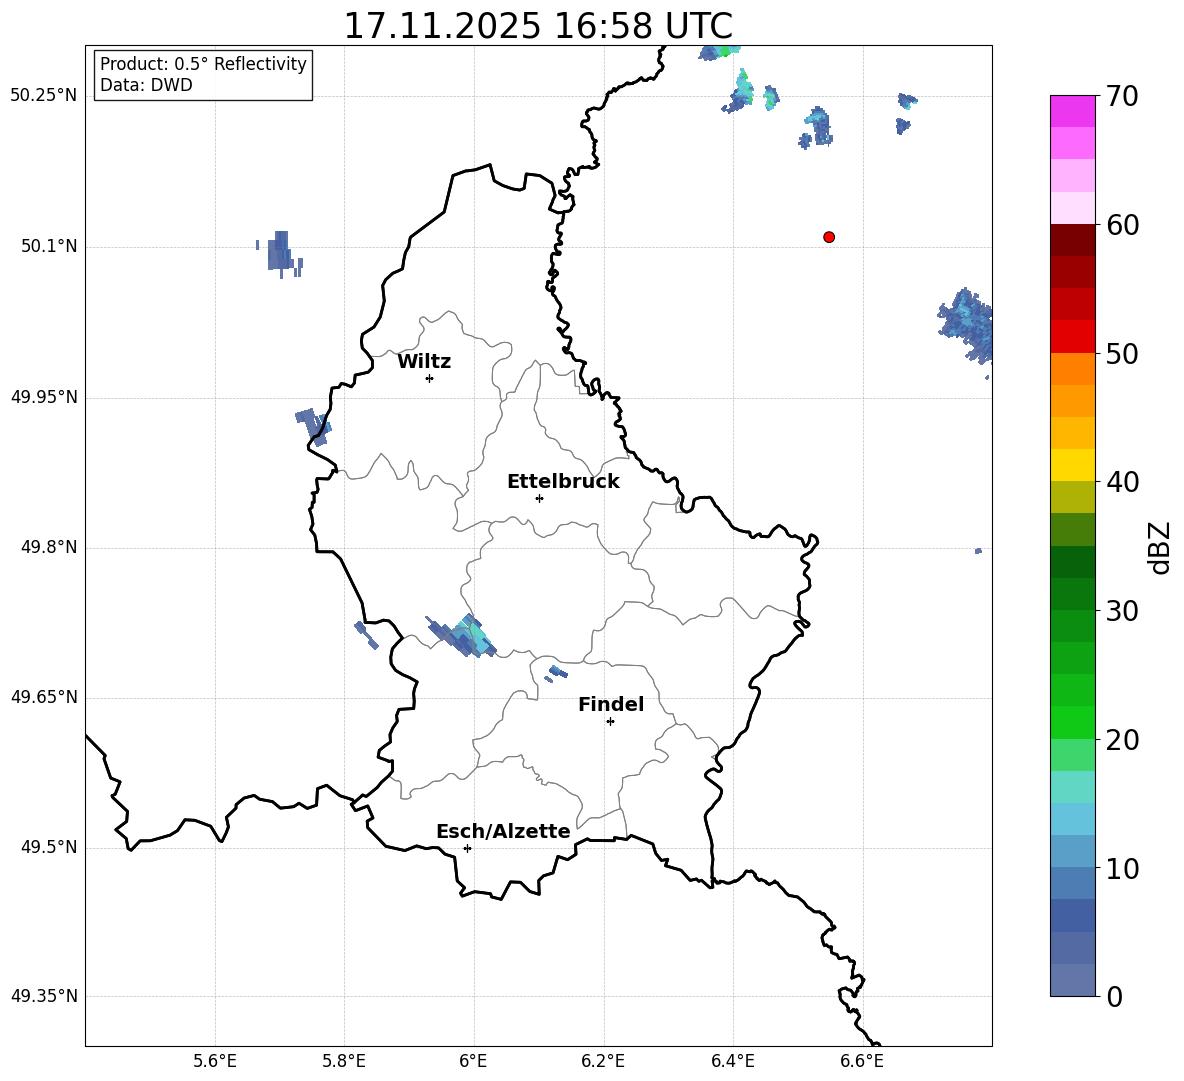Viewport: 1184px width, 1081px height.
Task: Click the radar echo west of Wiltz border
Action: coord(314,427)
